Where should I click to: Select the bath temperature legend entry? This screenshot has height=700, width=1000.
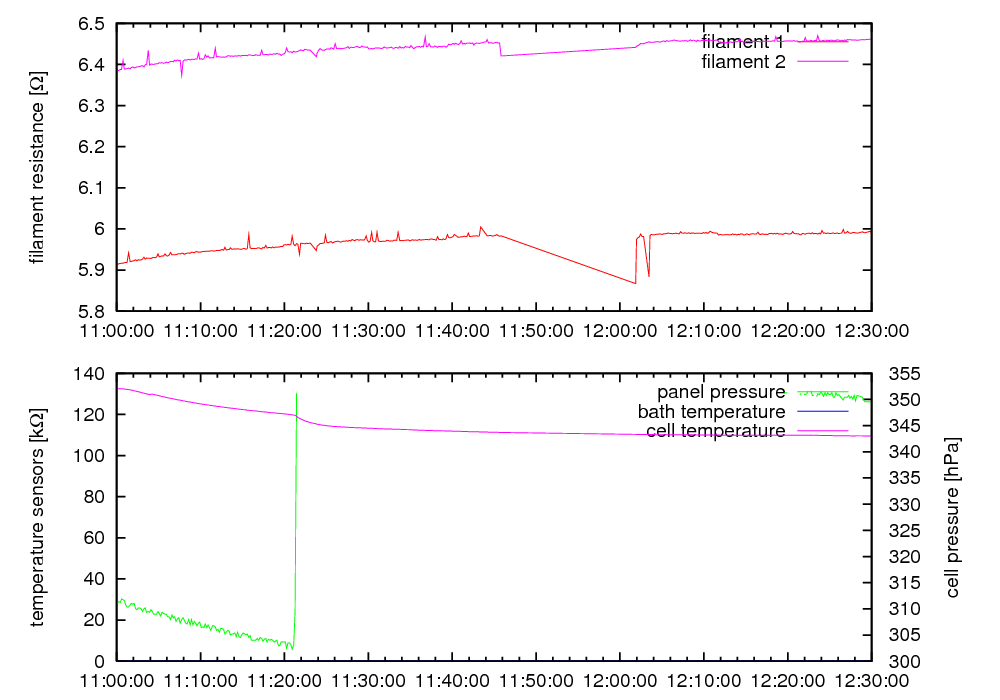(x=711, y=411)
